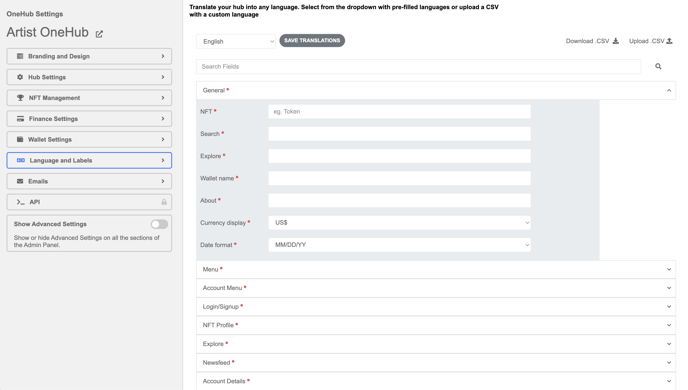
Task: Click the Emails envelope icon
Action: coord(20,181)
